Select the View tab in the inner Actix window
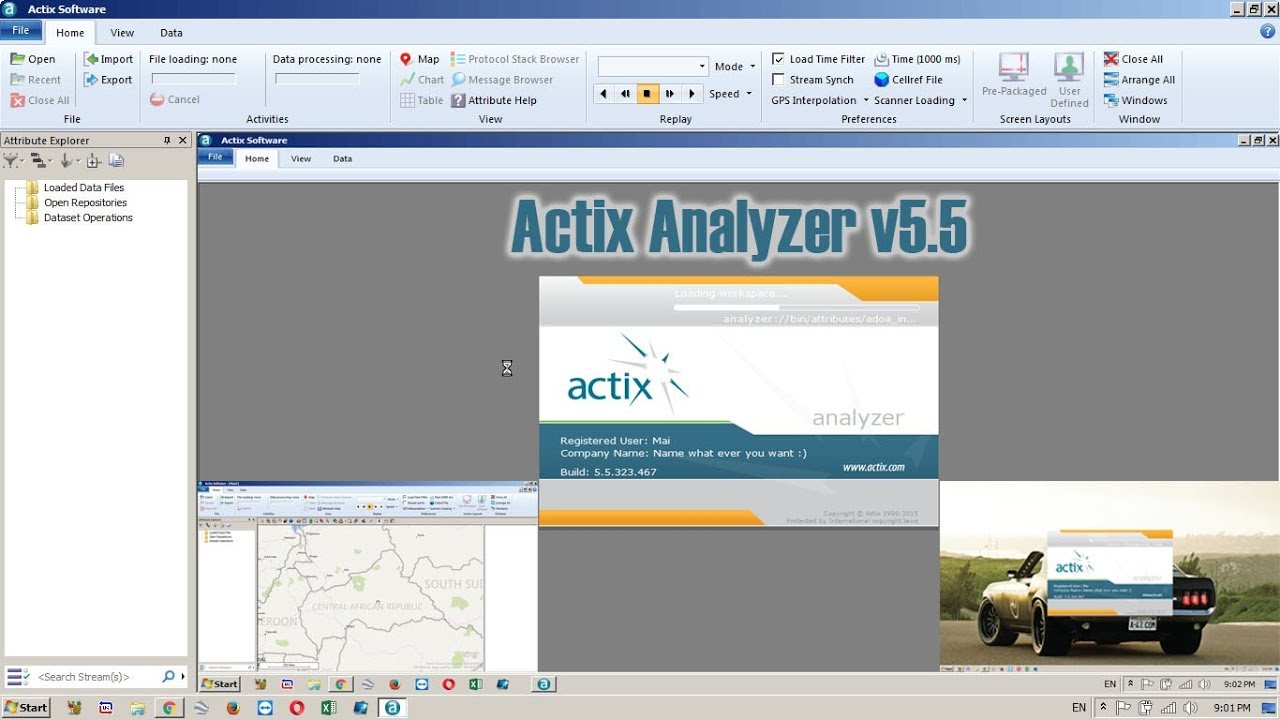Image resolution: width=1280 pixels, height=720 pixels. pyautogui.click(x=301, y=158)
